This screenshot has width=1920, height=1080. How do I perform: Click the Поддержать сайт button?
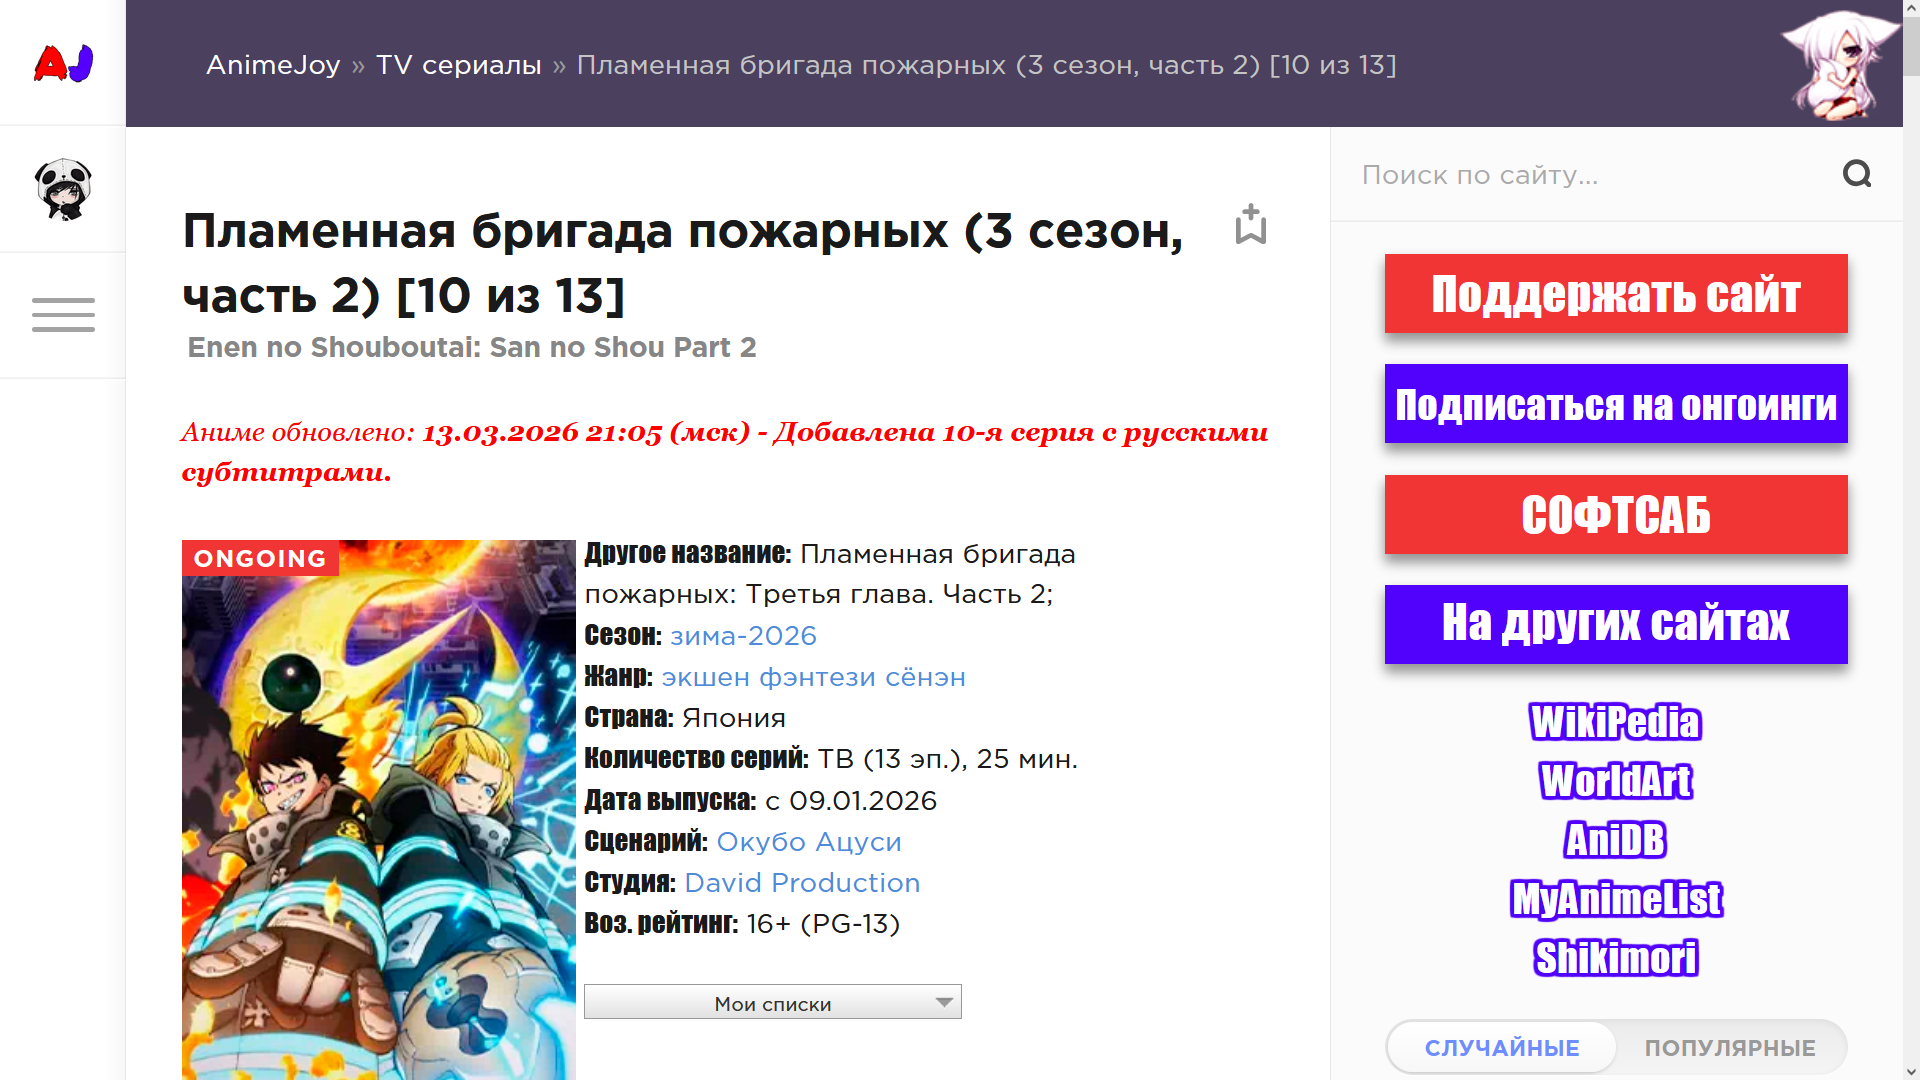[1615, 294]
